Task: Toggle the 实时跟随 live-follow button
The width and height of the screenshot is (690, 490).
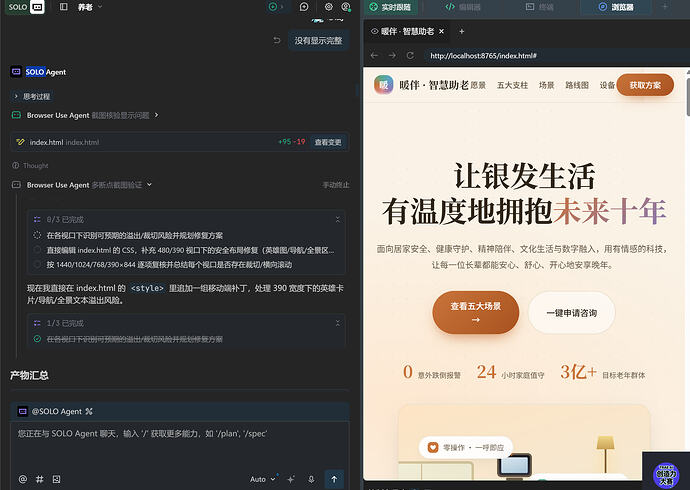Action: 390,7
